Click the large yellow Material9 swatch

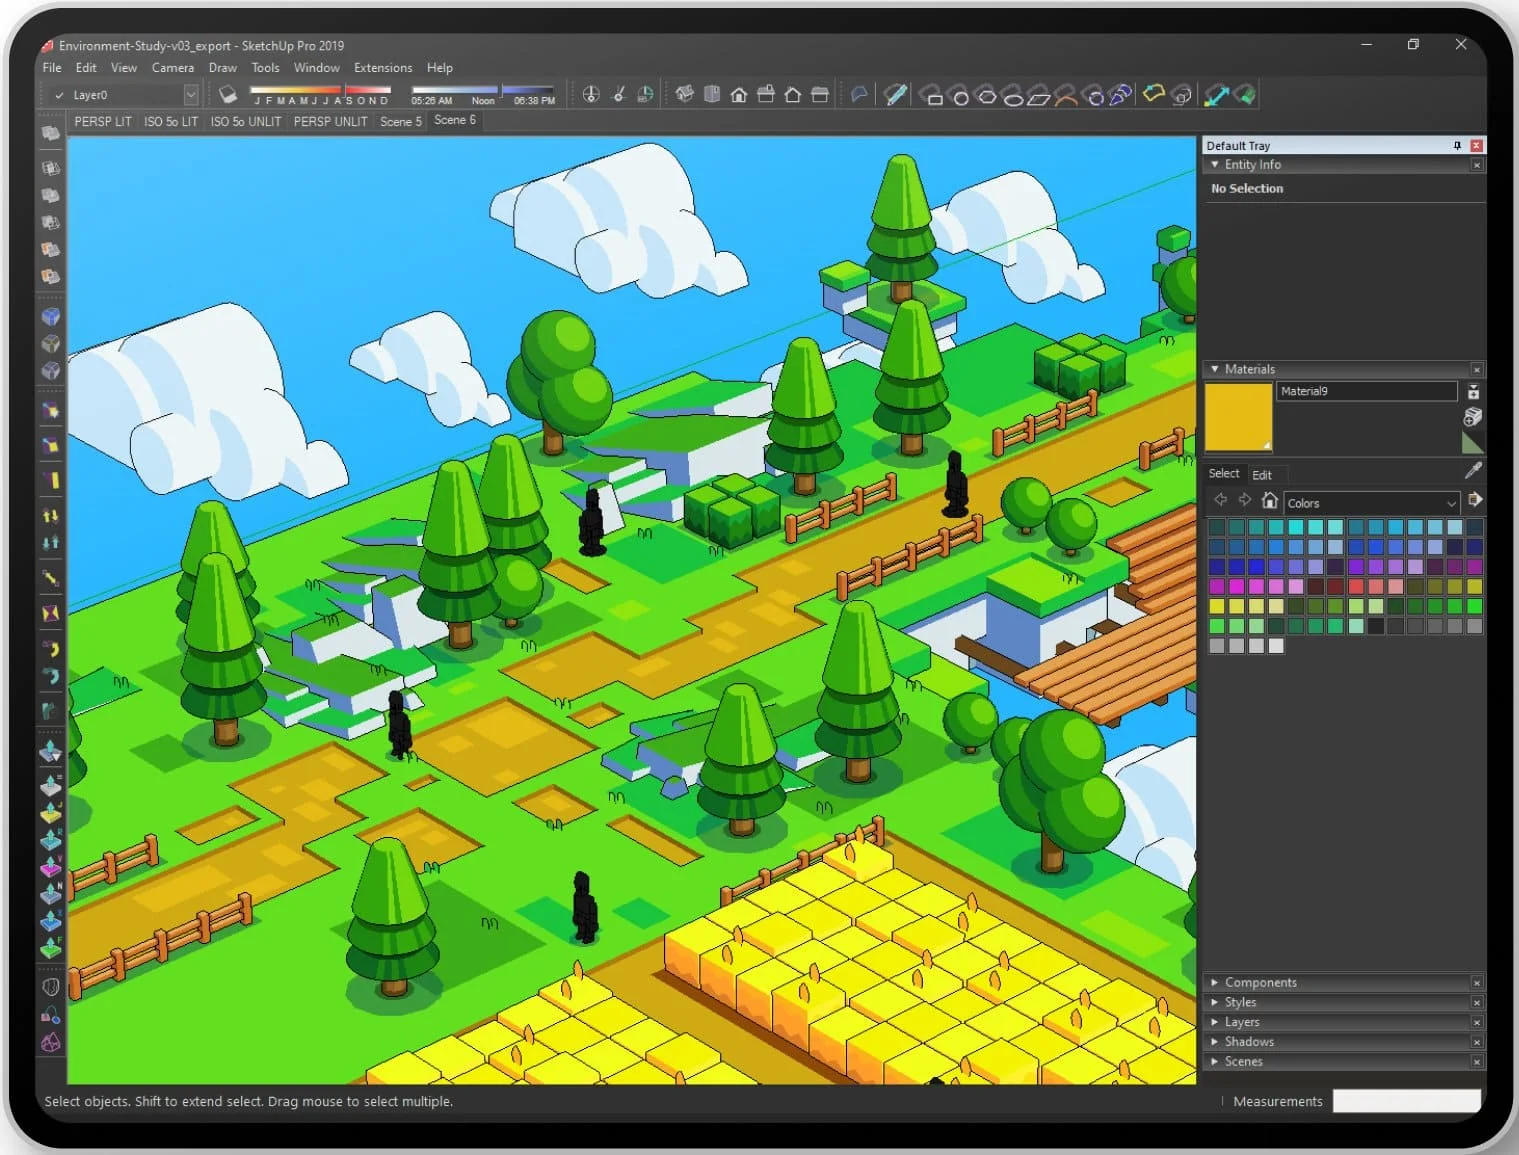pyautogui.click(x=1238, y=416)
